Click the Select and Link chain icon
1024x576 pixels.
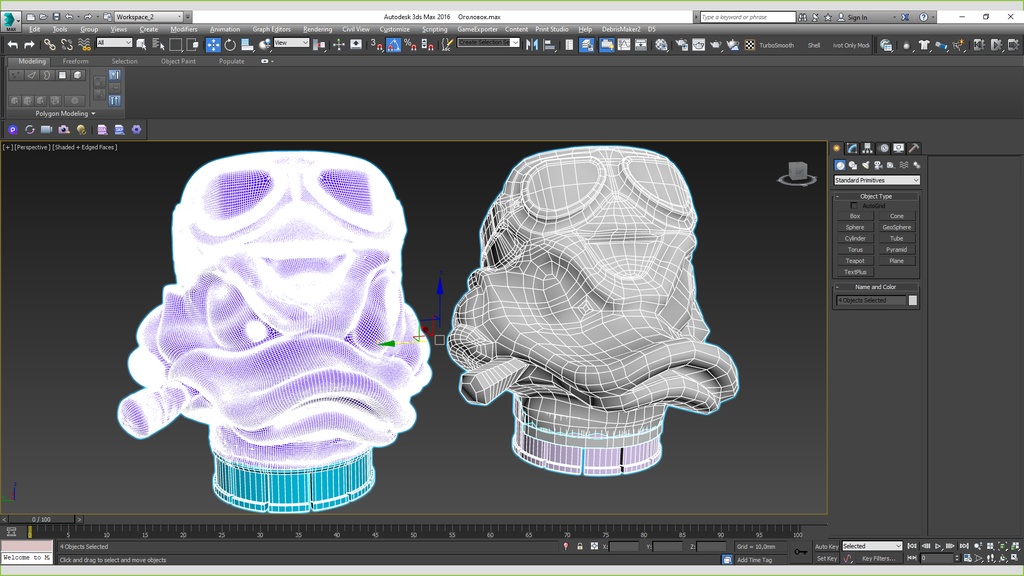point(50,45)
